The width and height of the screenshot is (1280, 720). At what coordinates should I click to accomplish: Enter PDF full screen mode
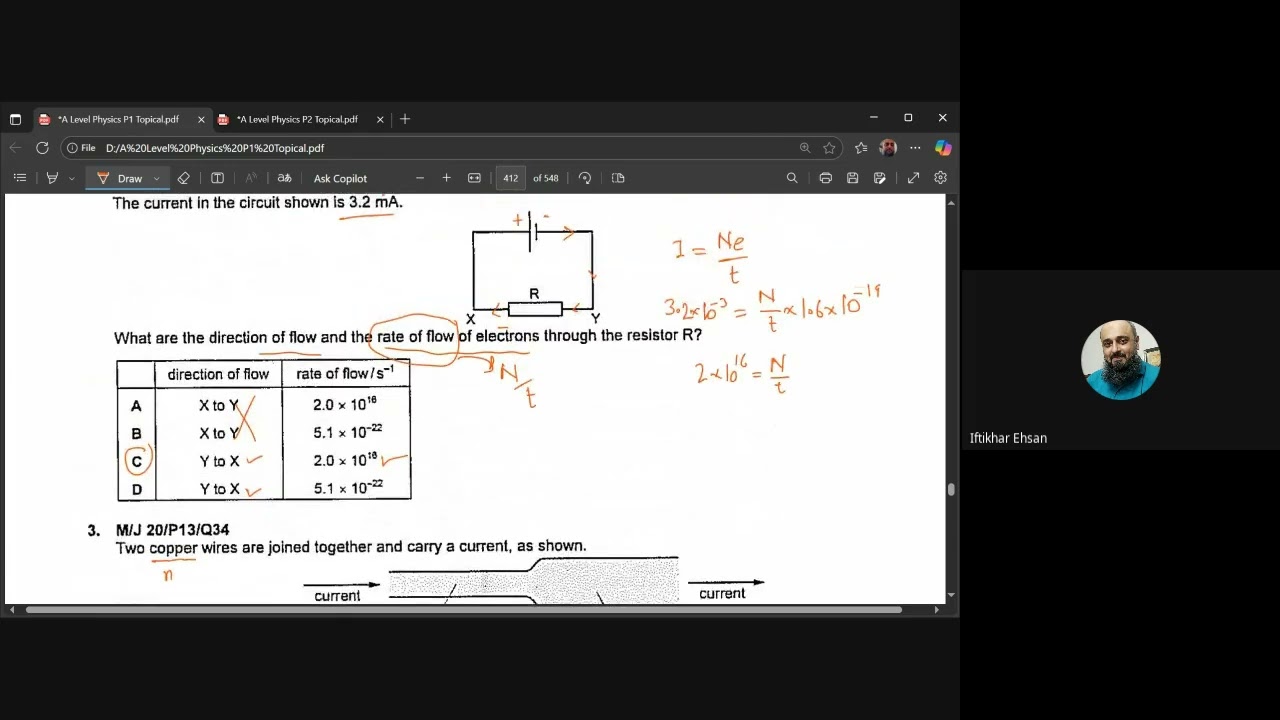(x=913, y=178)
